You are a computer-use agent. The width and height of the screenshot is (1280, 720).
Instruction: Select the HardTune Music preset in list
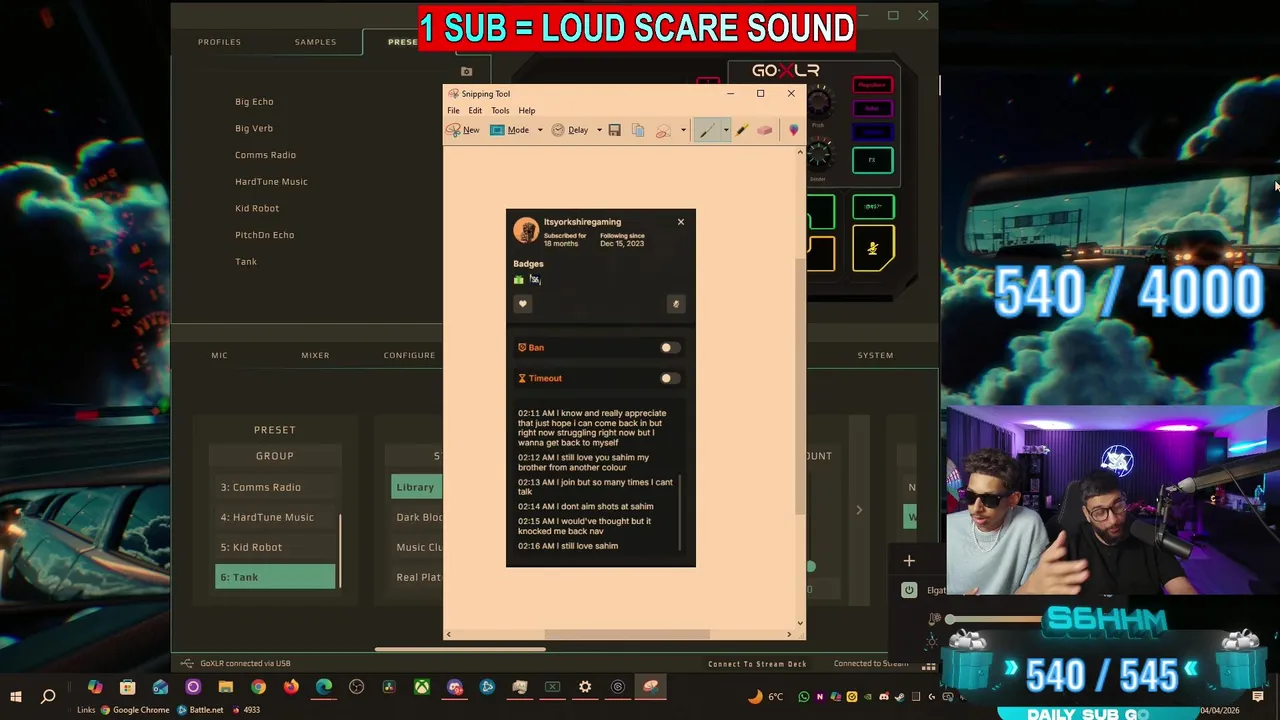(x=271, y=182)
